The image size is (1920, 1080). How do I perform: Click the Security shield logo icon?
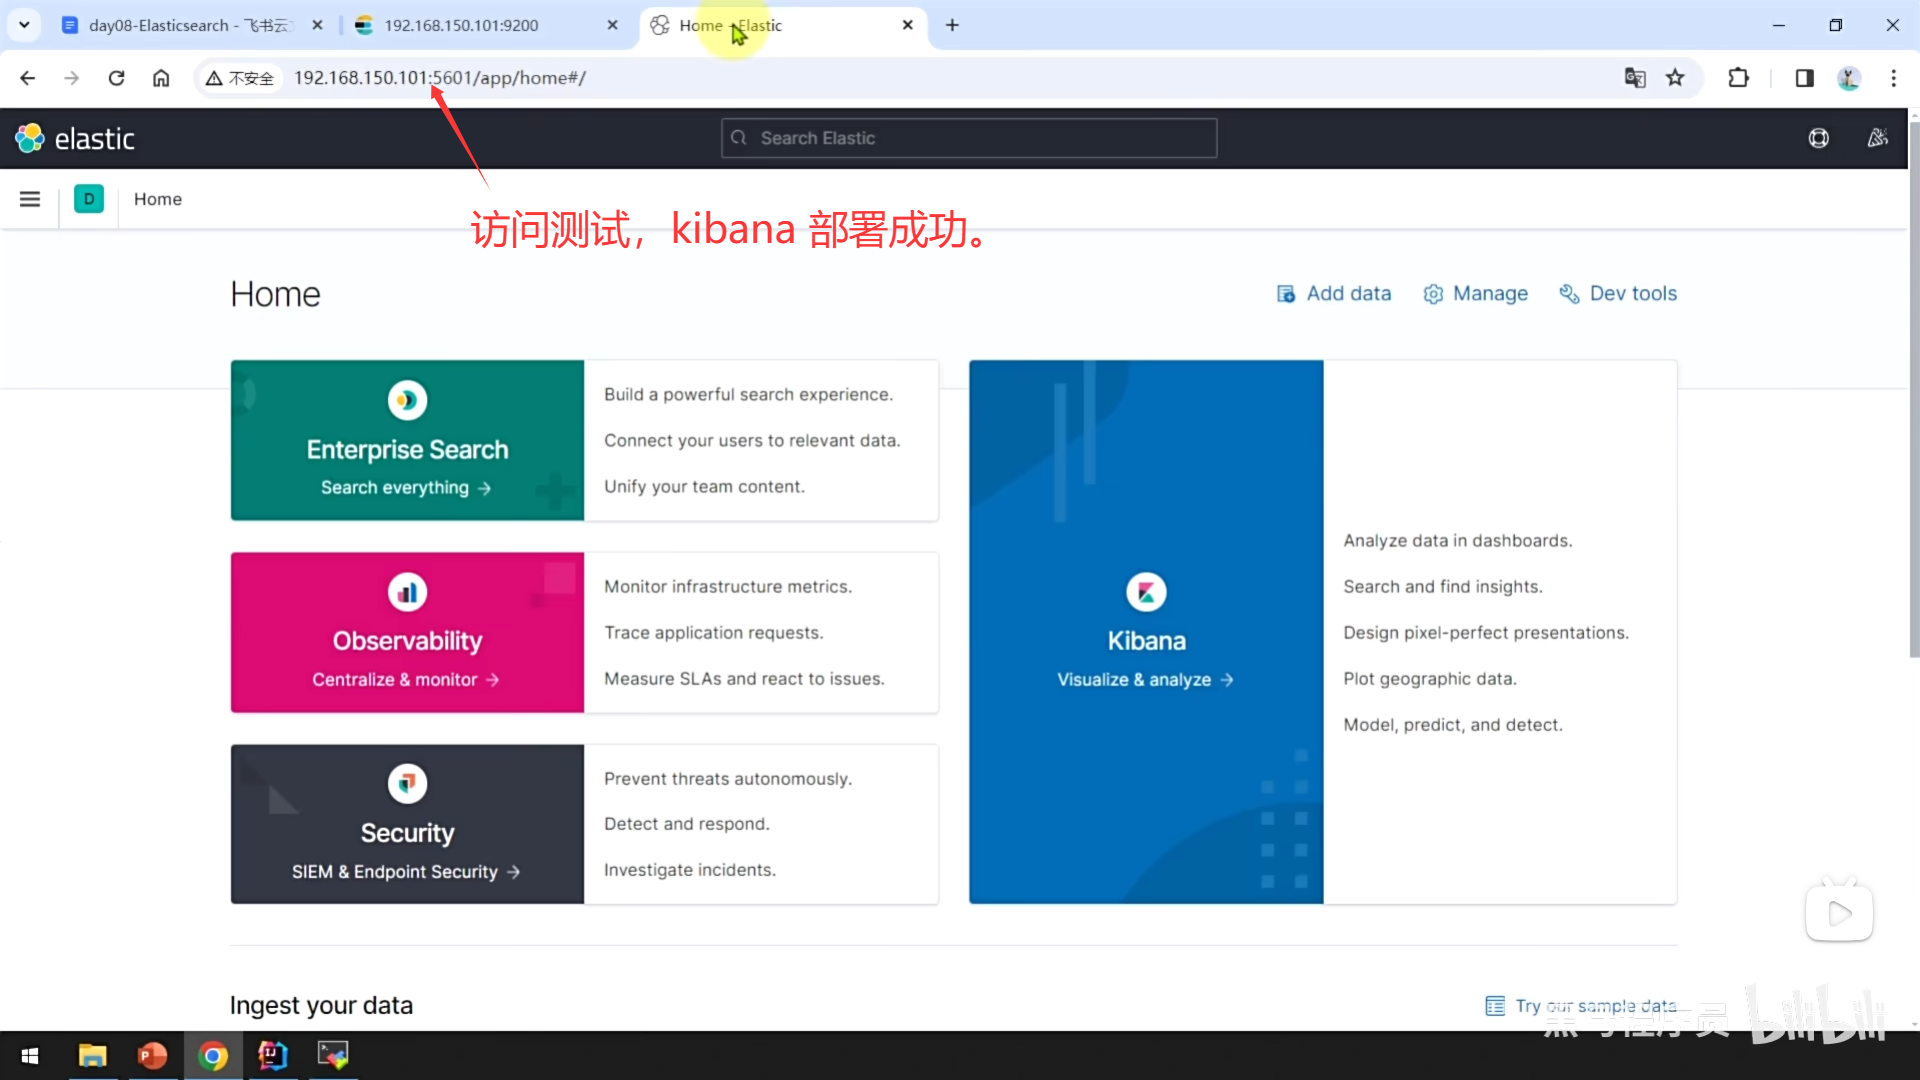(x=407, y=783)
